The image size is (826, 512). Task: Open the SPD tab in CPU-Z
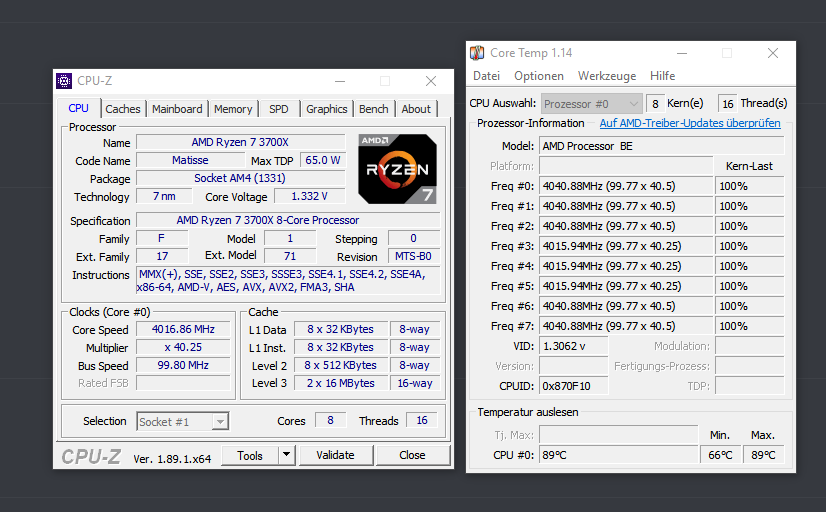pos(279,109)
